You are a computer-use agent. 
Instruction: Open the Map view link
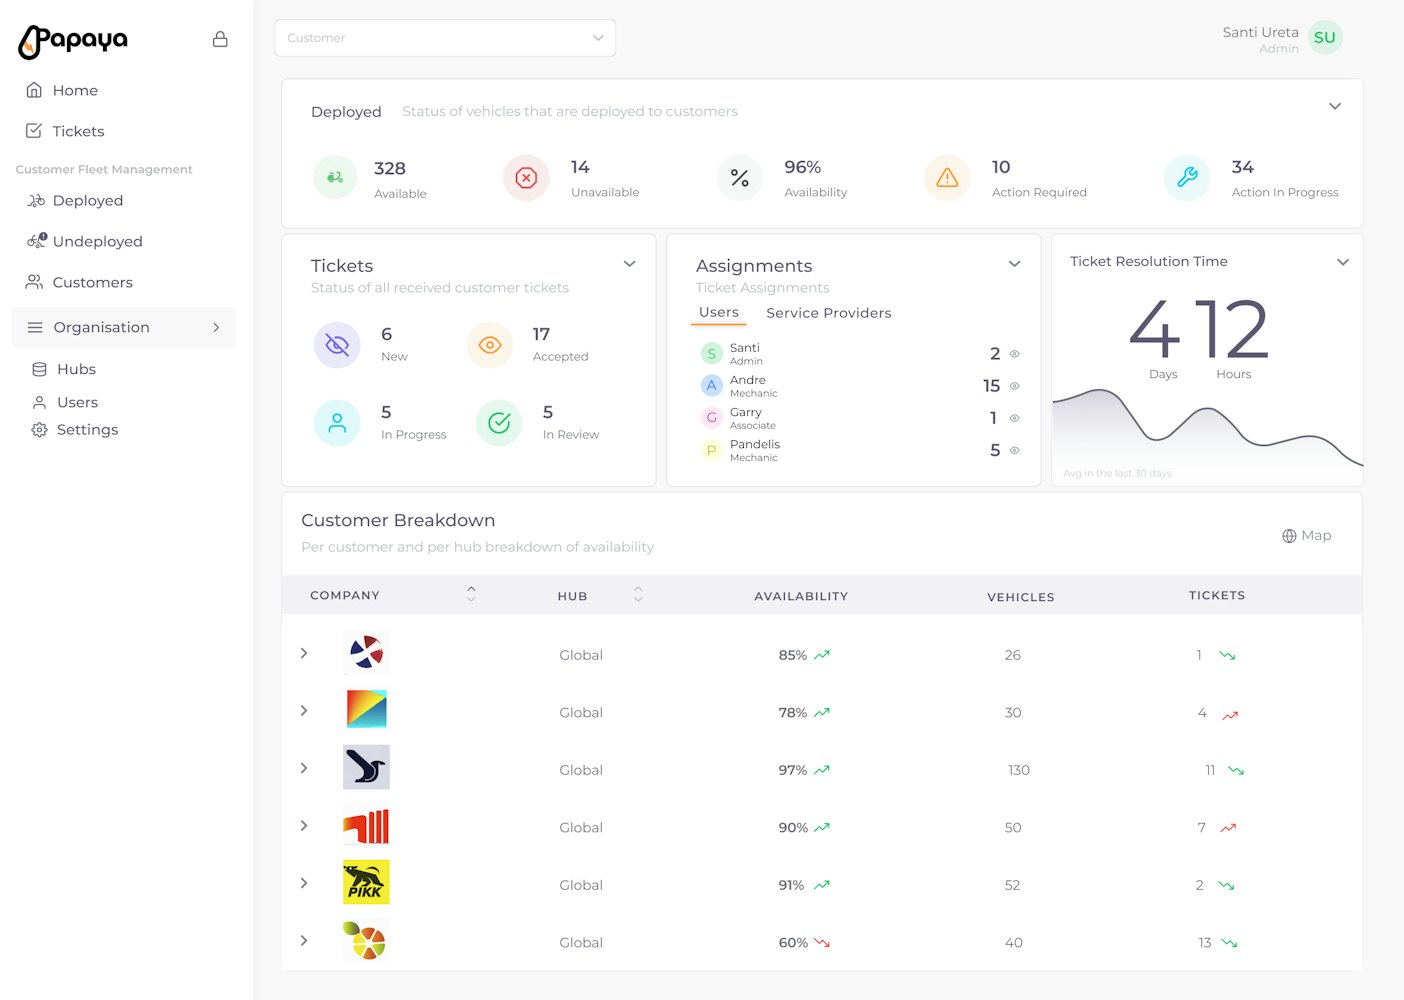click(1306, 536)
